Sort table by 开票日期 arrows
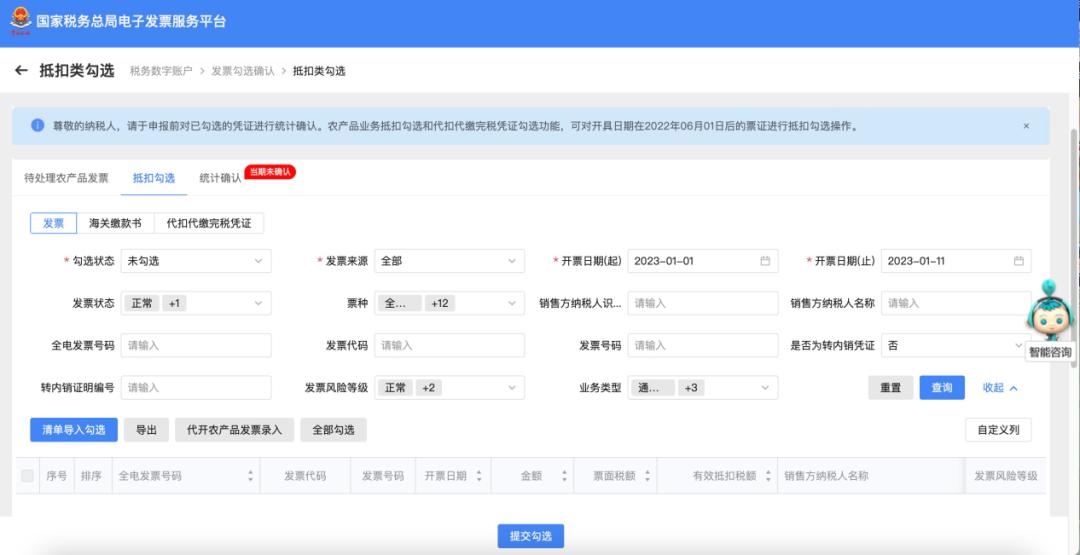 (479, 476)
